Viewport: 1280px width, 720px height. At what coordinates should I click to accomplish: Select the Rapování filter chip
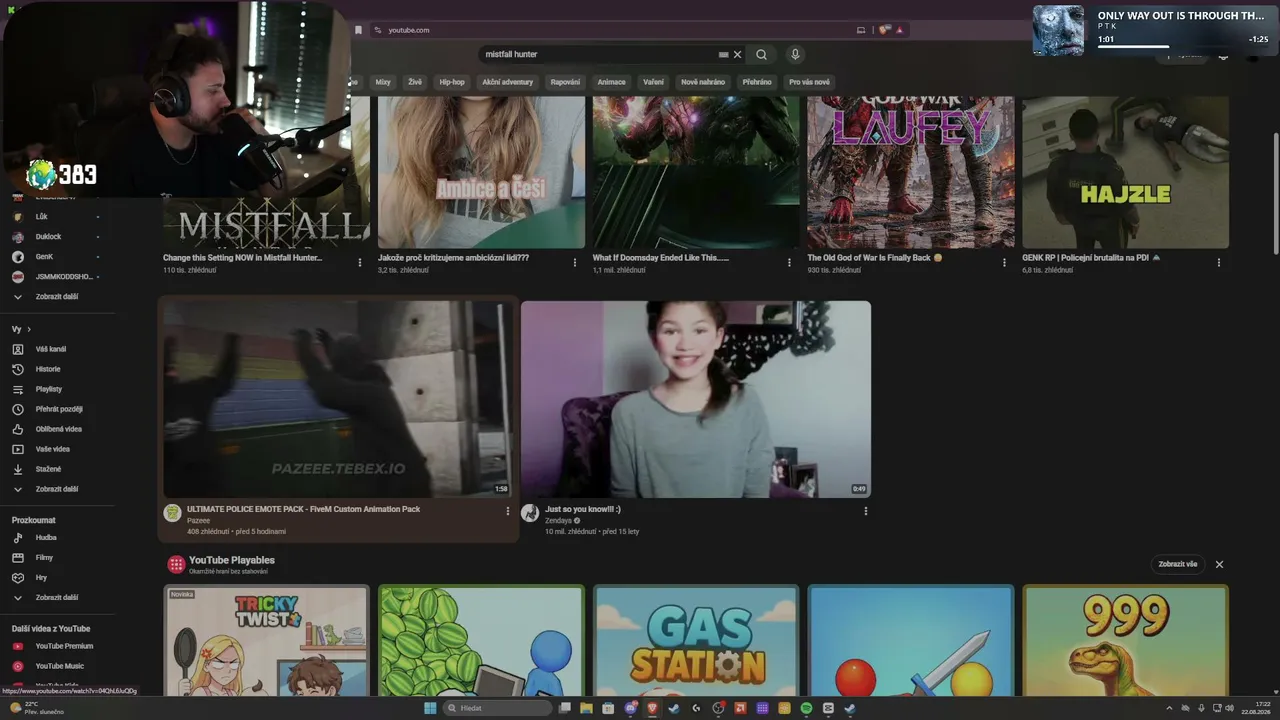(x=565, y=82)
